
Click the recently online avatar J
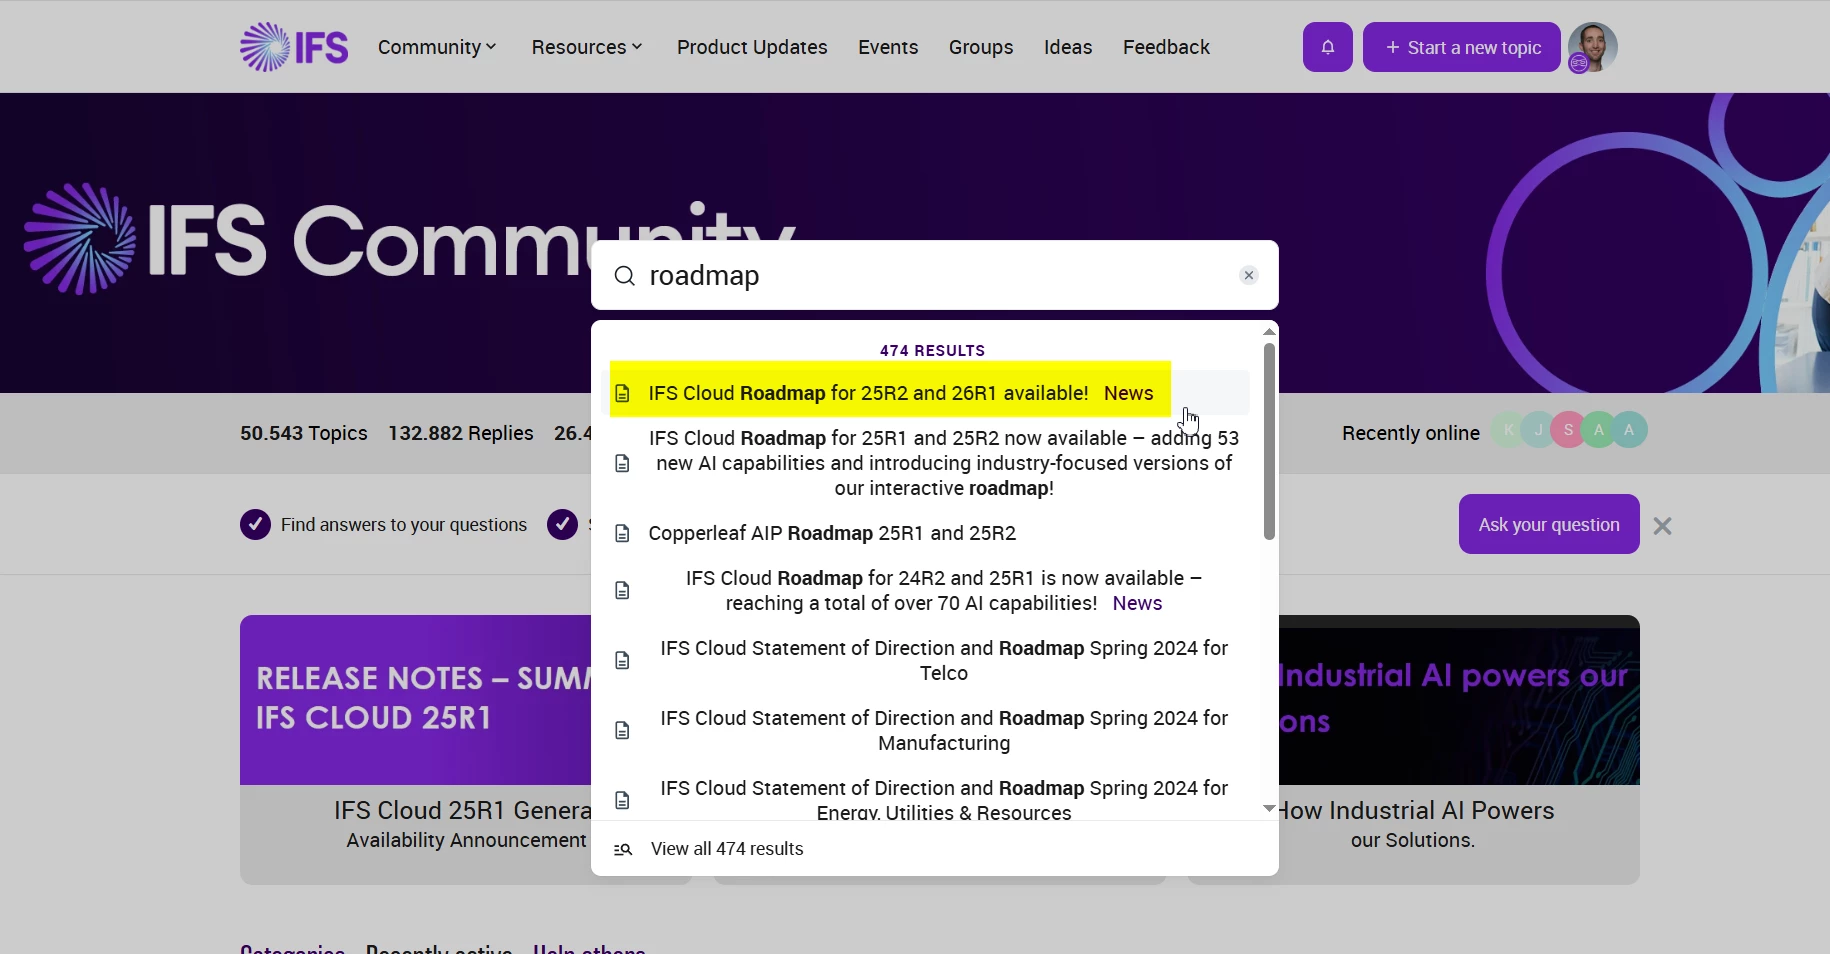coord(1539,431)
